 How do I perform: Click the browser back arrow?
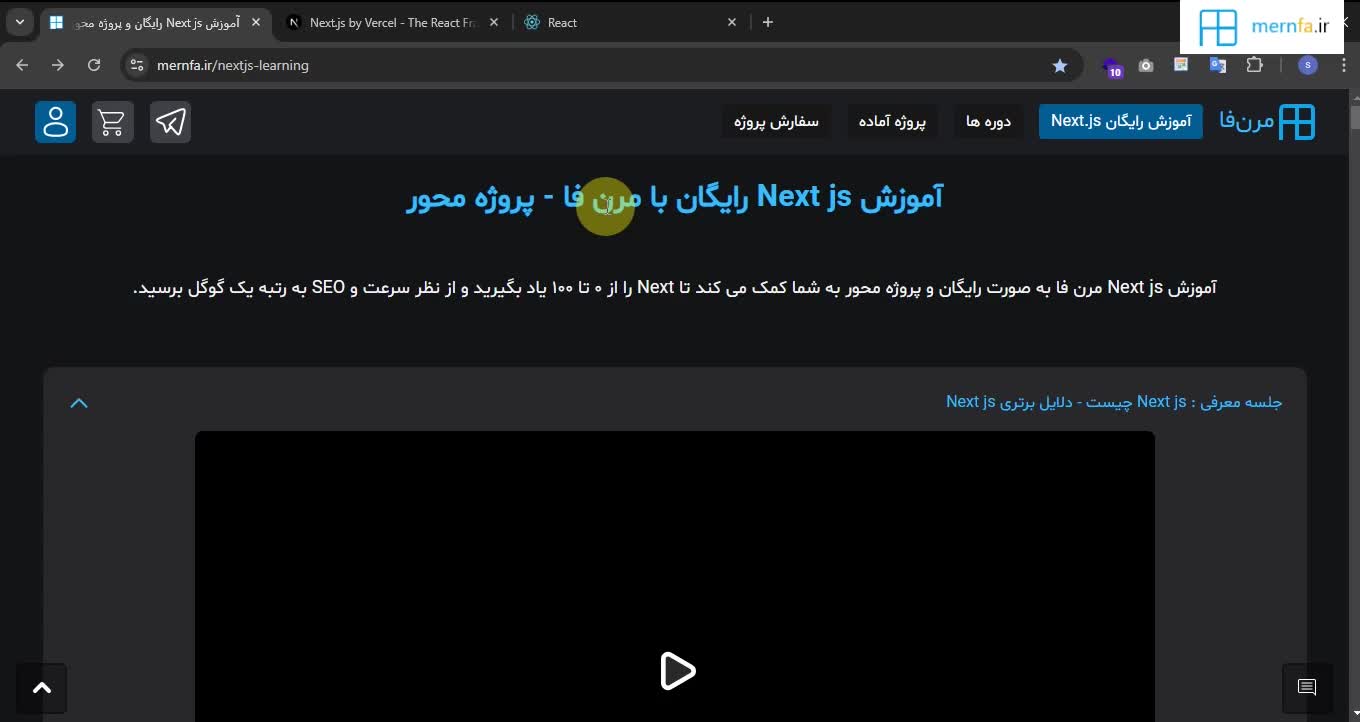[22, 65]
